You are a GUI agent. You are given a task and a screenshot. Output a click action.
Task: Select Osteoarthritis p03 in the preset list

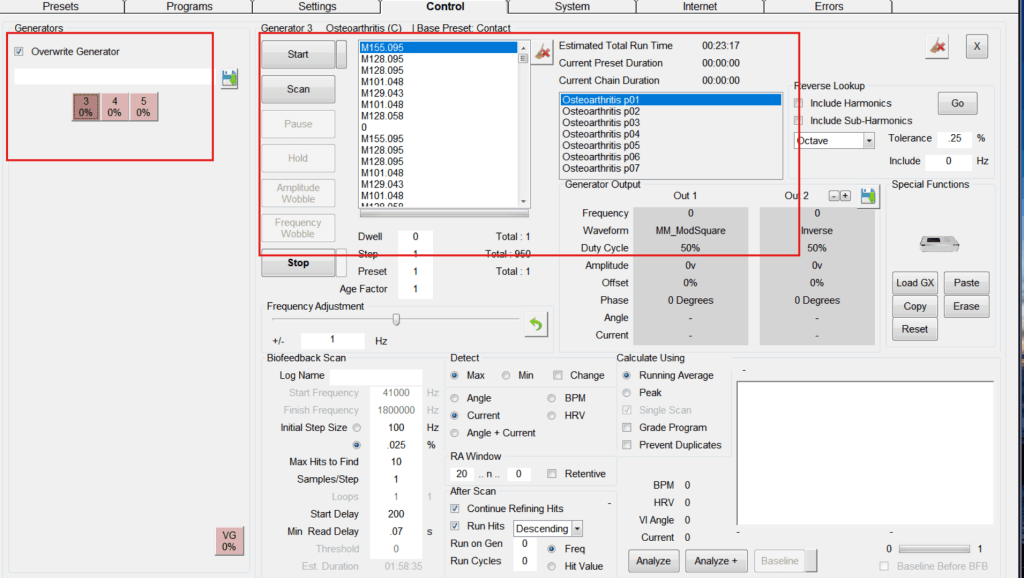tap(601, 123)
